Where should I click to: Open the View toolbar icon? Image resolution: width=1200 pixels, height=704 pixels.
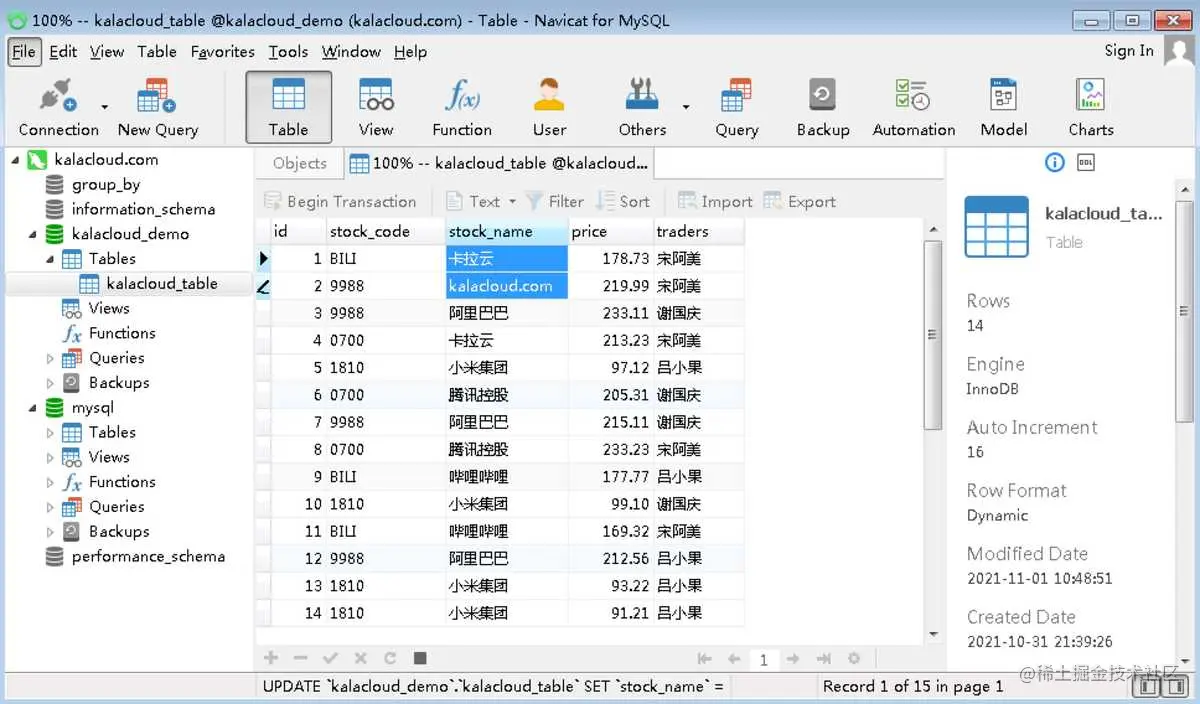[376, 108]
